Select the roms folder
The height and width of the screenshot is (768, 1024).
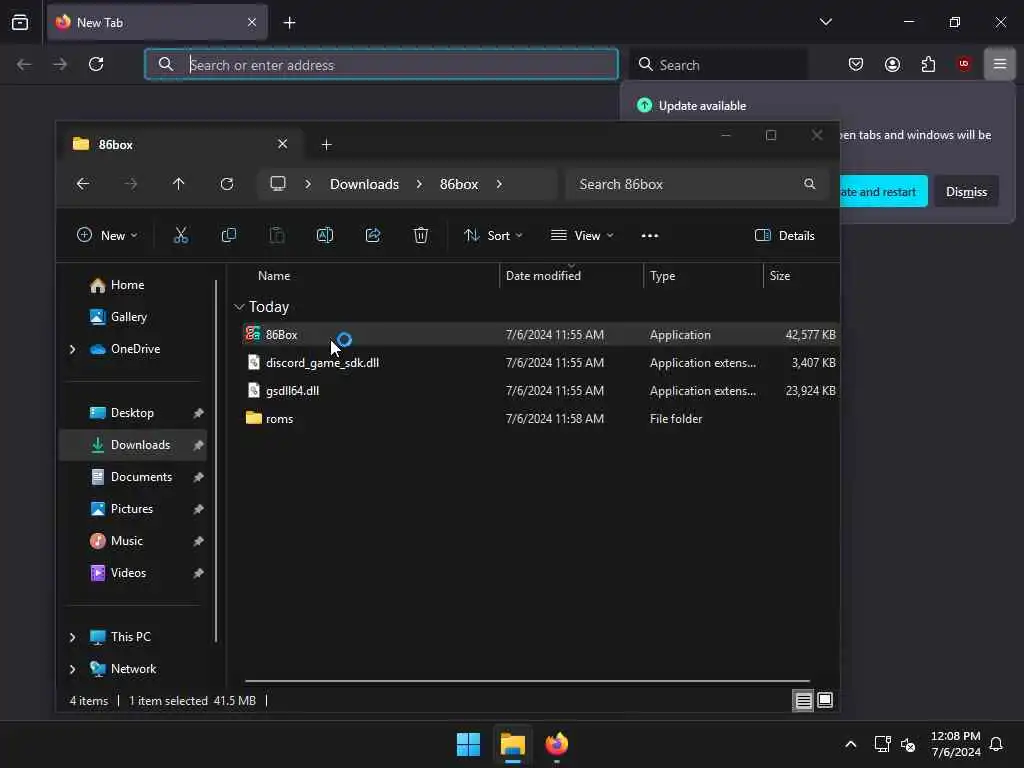click(x=280, y=419)
